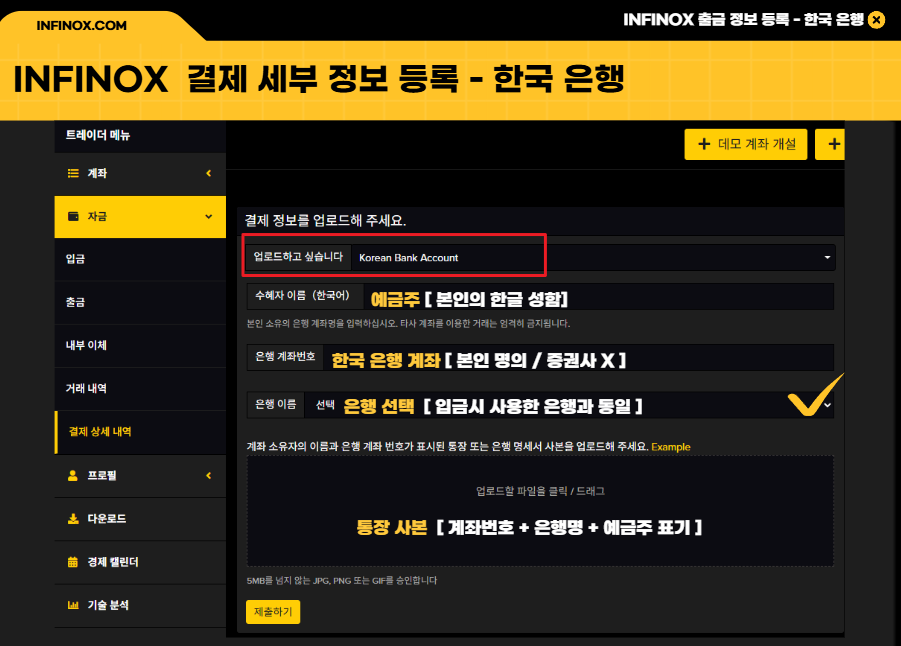Expand the 계좌 menu chevron

209,173
